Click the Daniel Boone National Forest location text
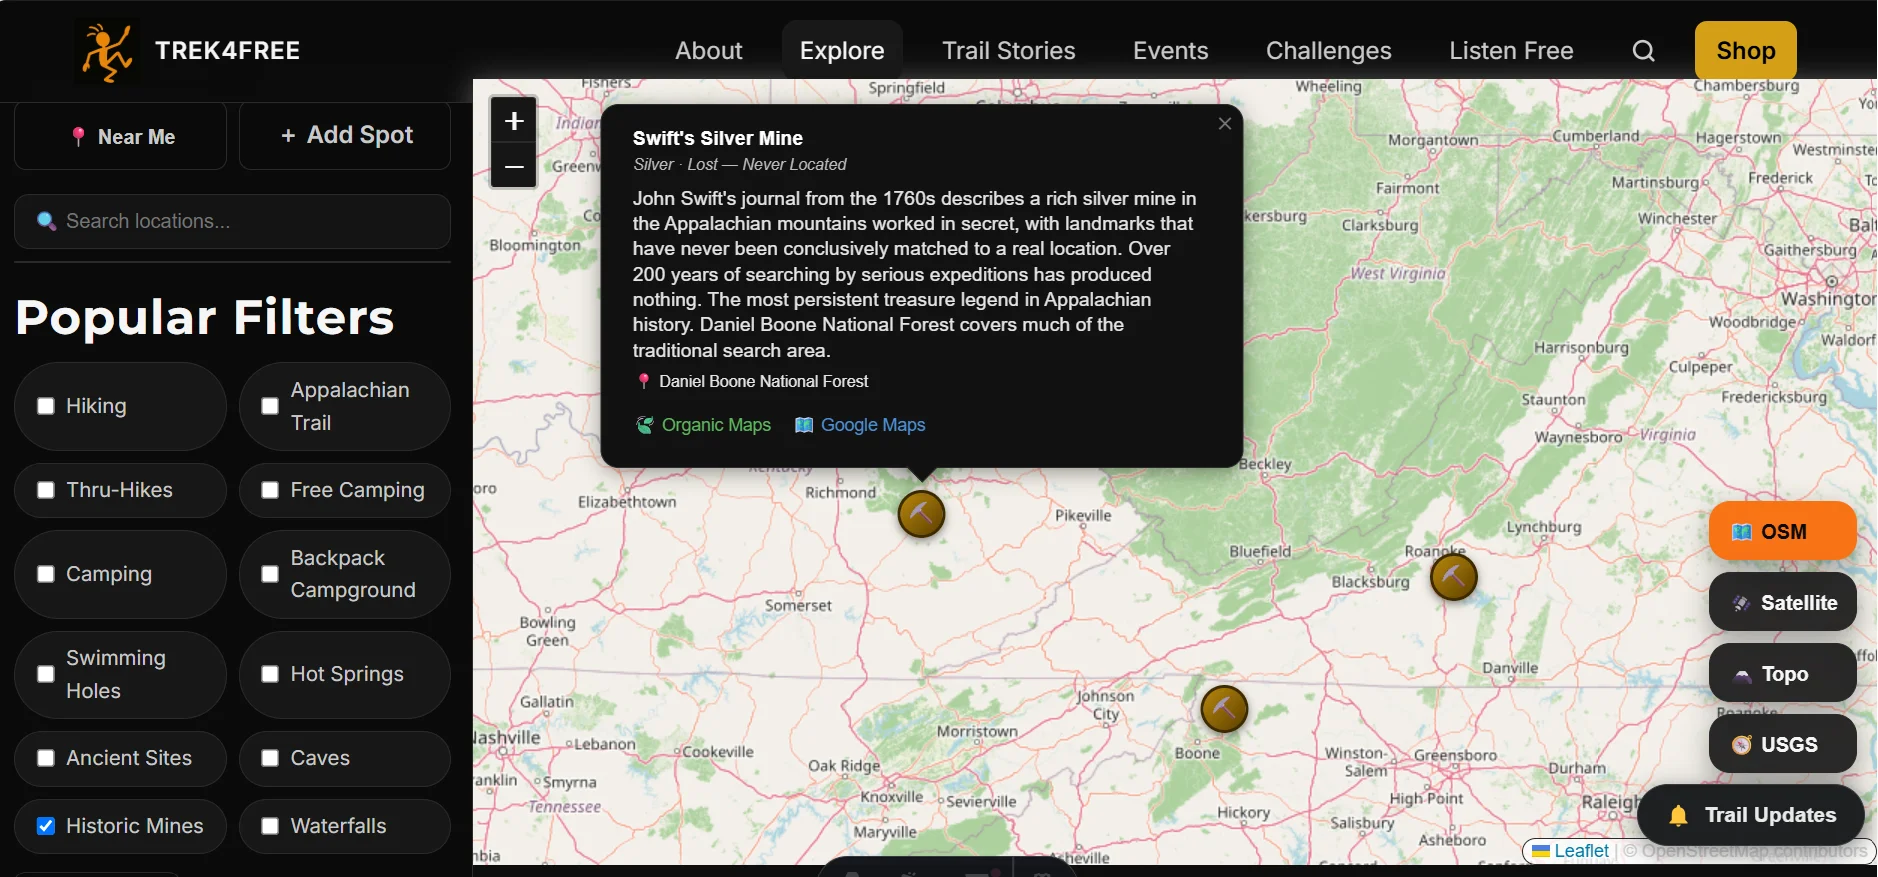Screen dimensions: 1878x877 point(763,381)
